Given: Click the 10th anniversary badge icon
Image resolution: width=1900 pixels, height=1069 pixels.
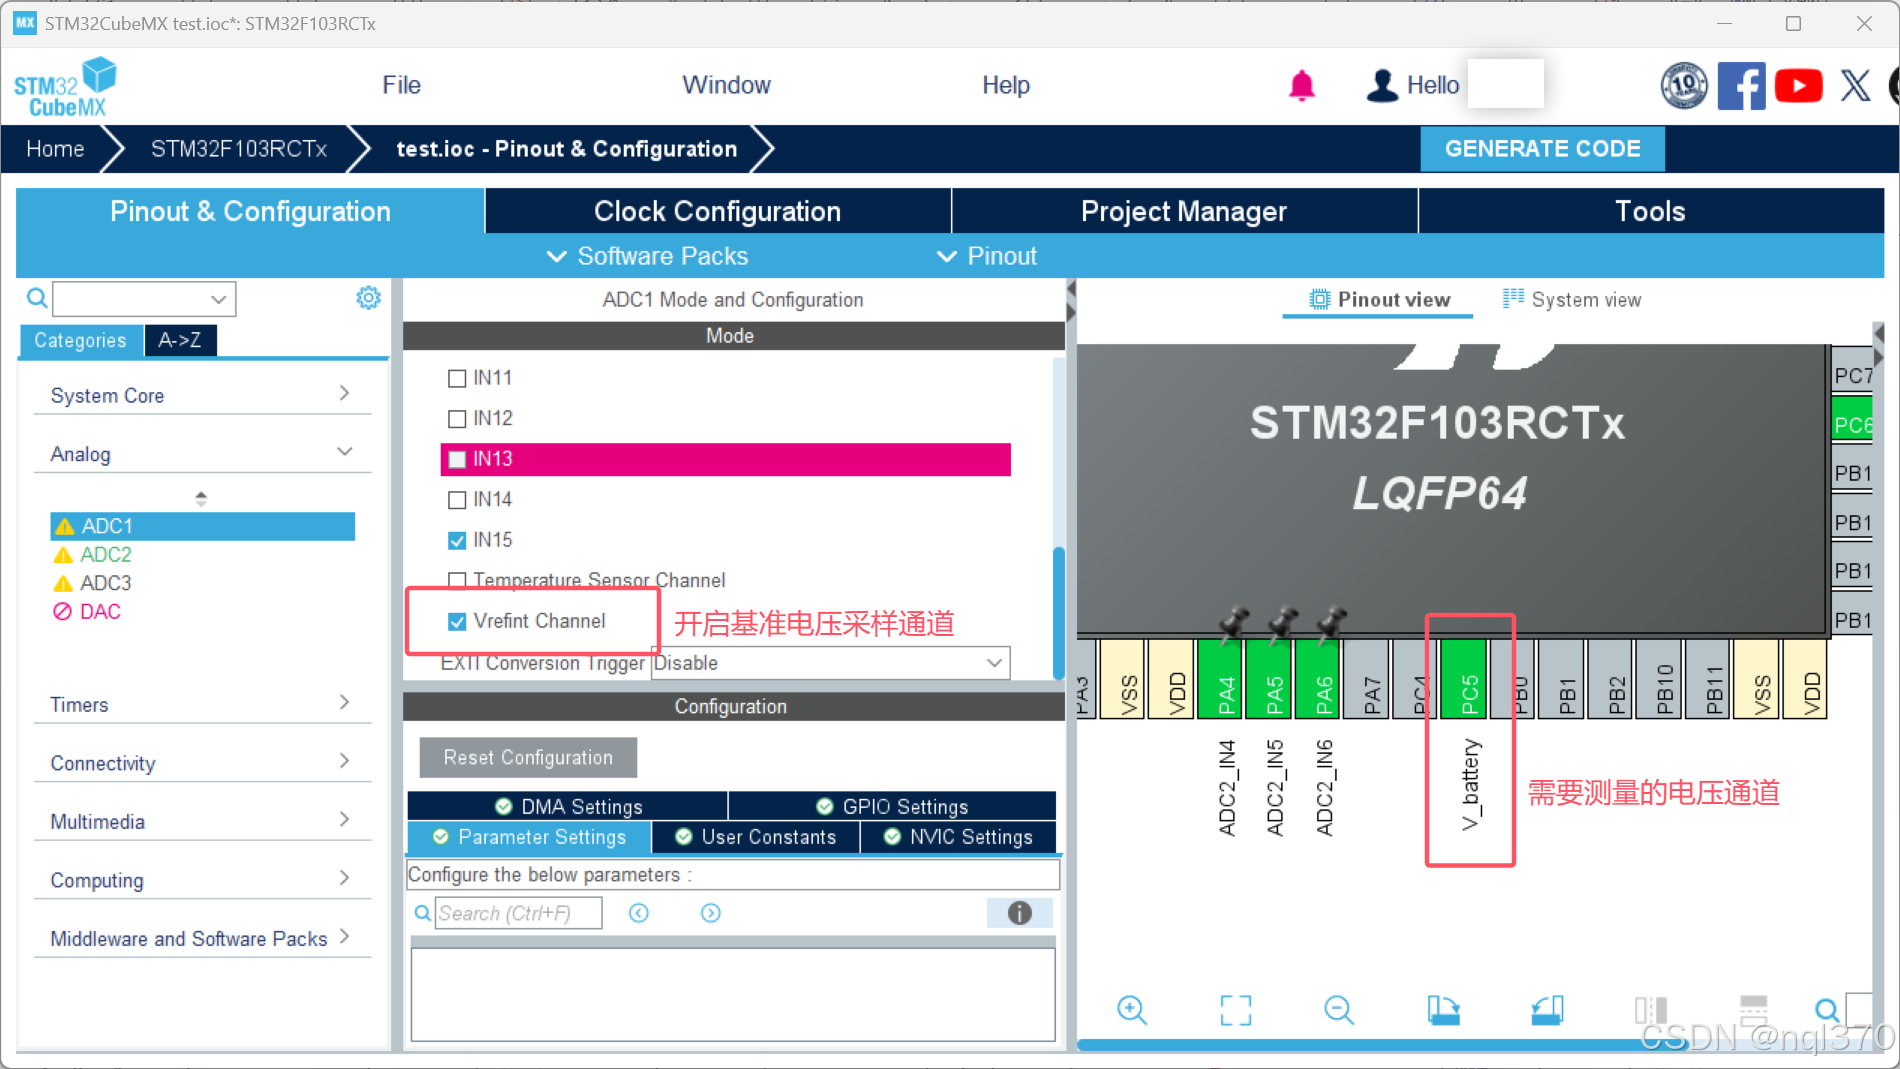Looking at the screenshot, I should 1684,86.
